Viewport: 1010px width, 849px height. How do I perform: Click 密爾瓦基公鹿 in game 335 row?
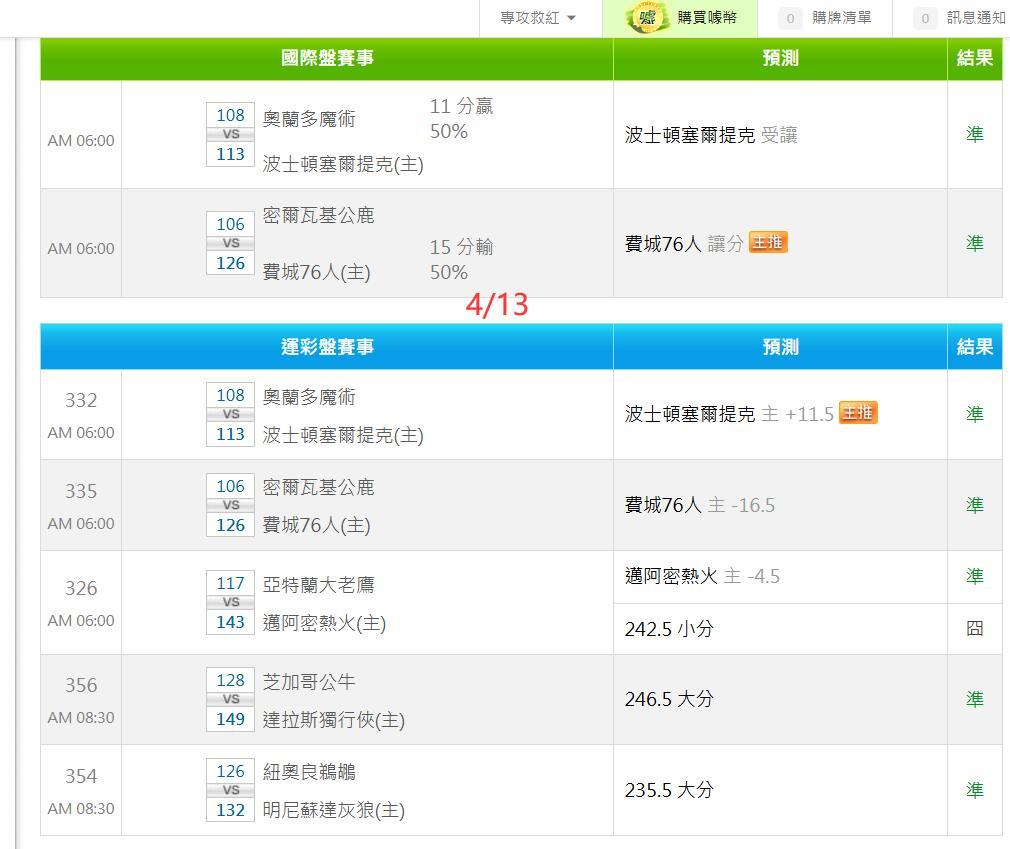318,487
